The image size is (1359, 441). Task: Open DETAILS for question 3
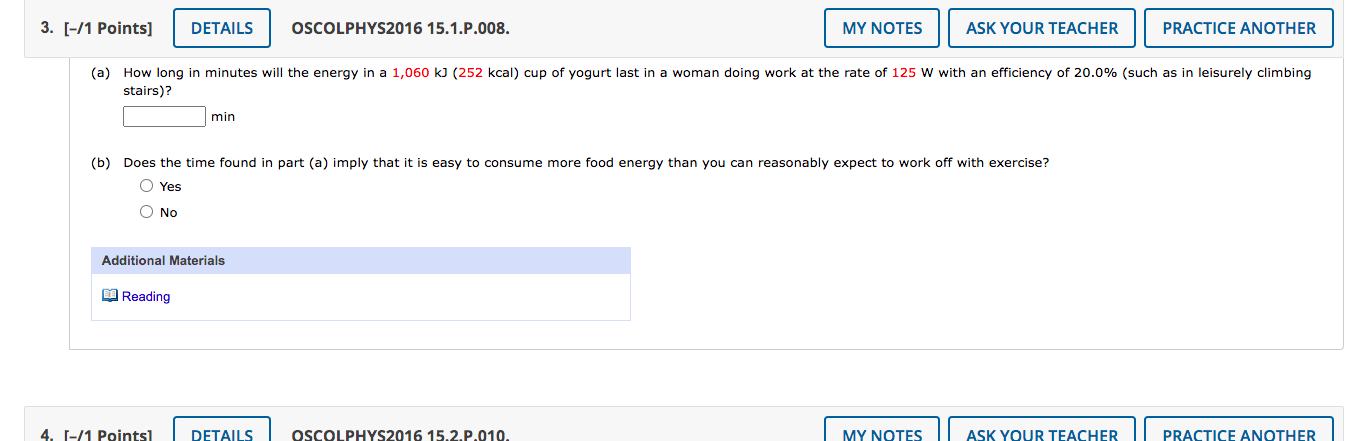tap(222, 28)
